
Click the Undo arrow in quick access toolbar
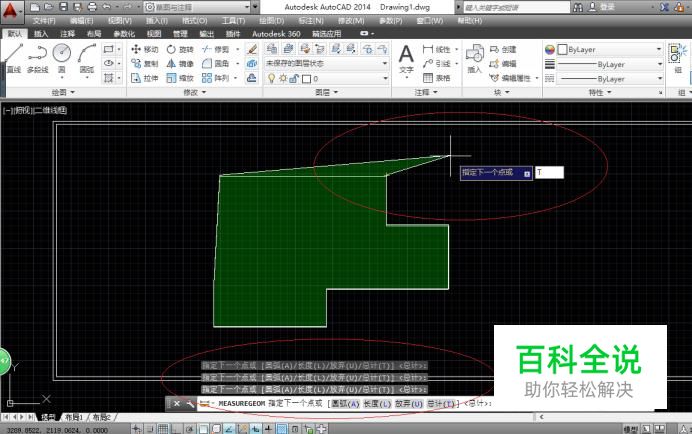(x=106, y=7)
